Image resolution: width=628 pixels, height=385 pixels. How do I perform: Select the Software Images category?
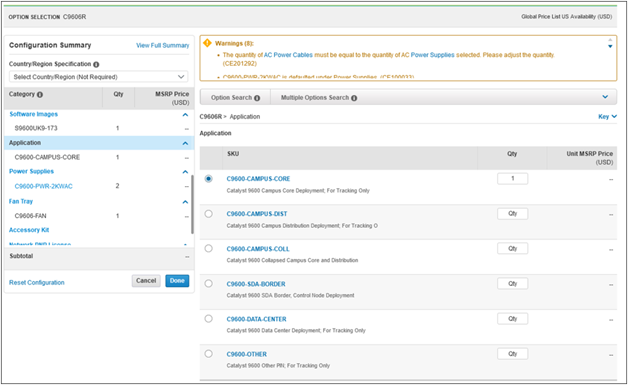(34, 114)
